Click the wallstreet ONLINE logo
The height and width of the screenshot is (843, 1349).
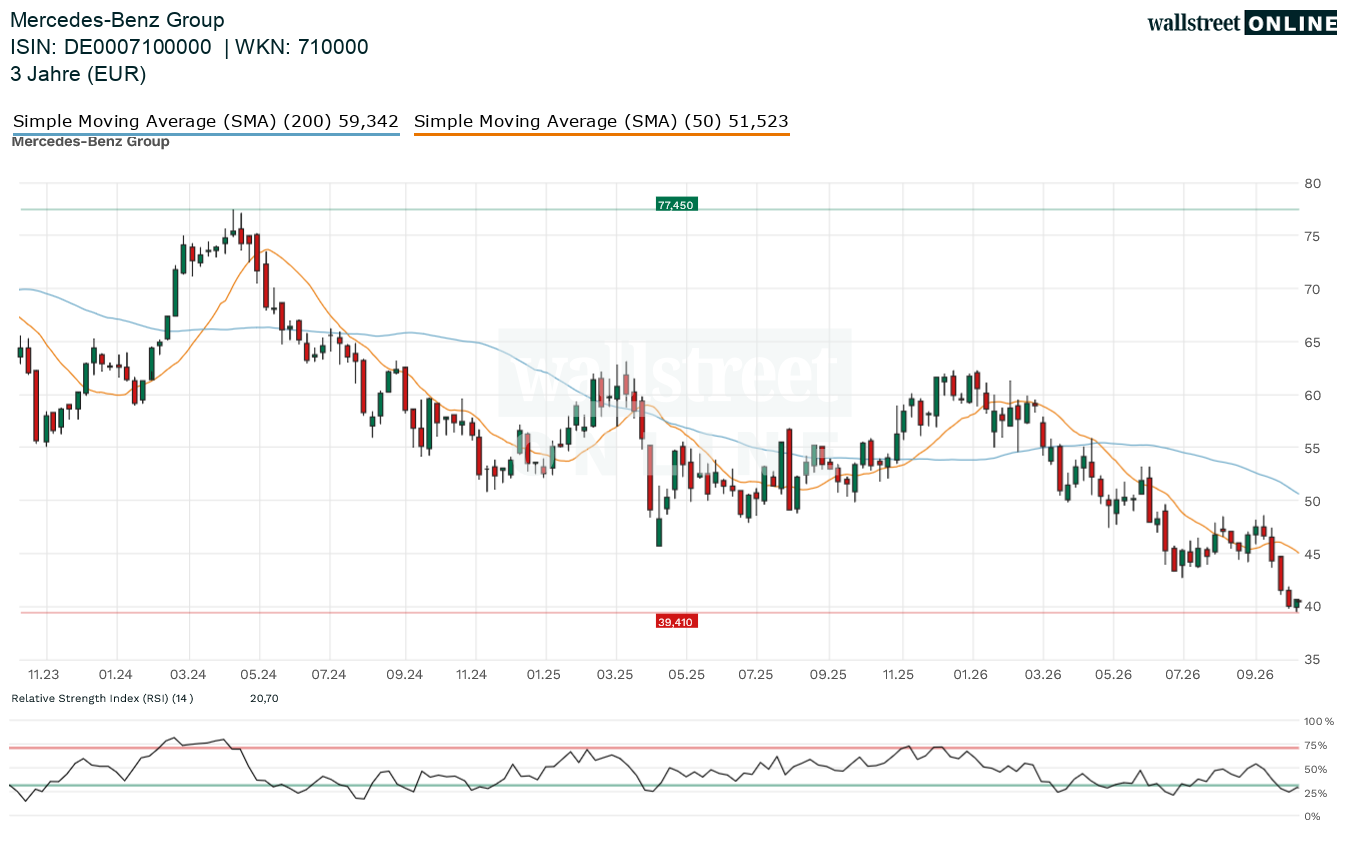point(1242,23)
